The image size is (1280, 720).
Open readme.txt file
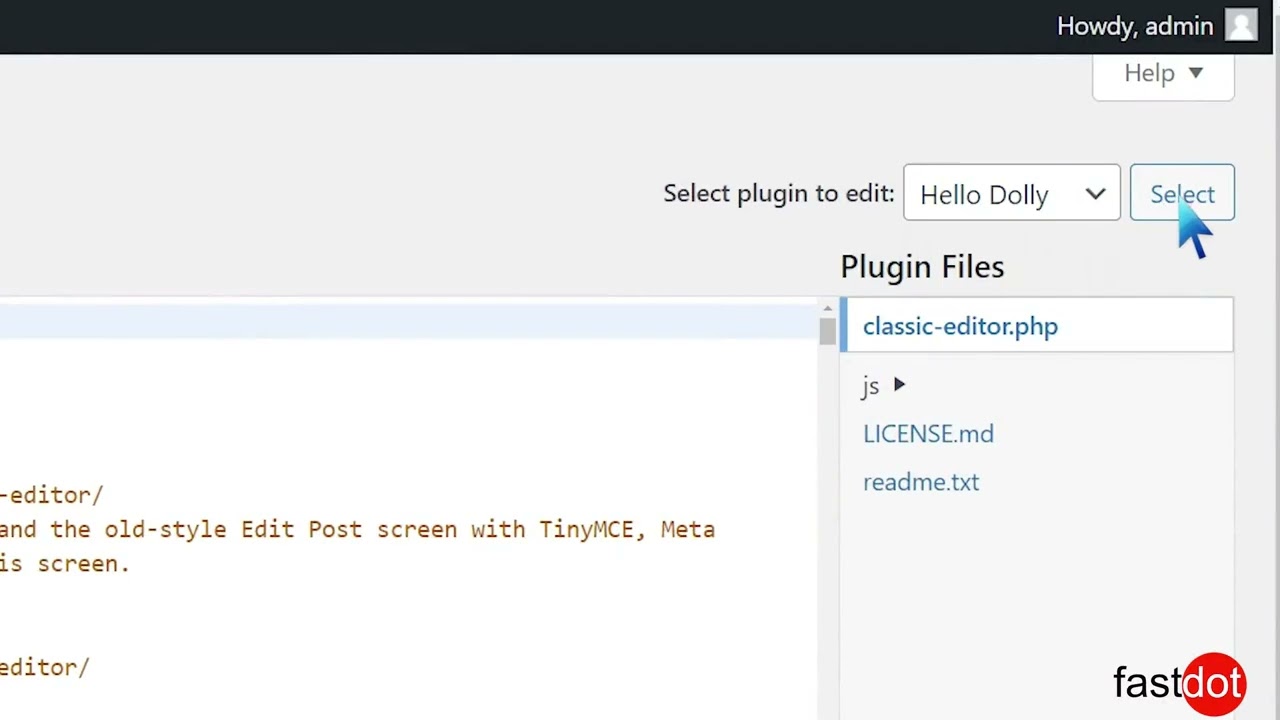coord(921,482)
